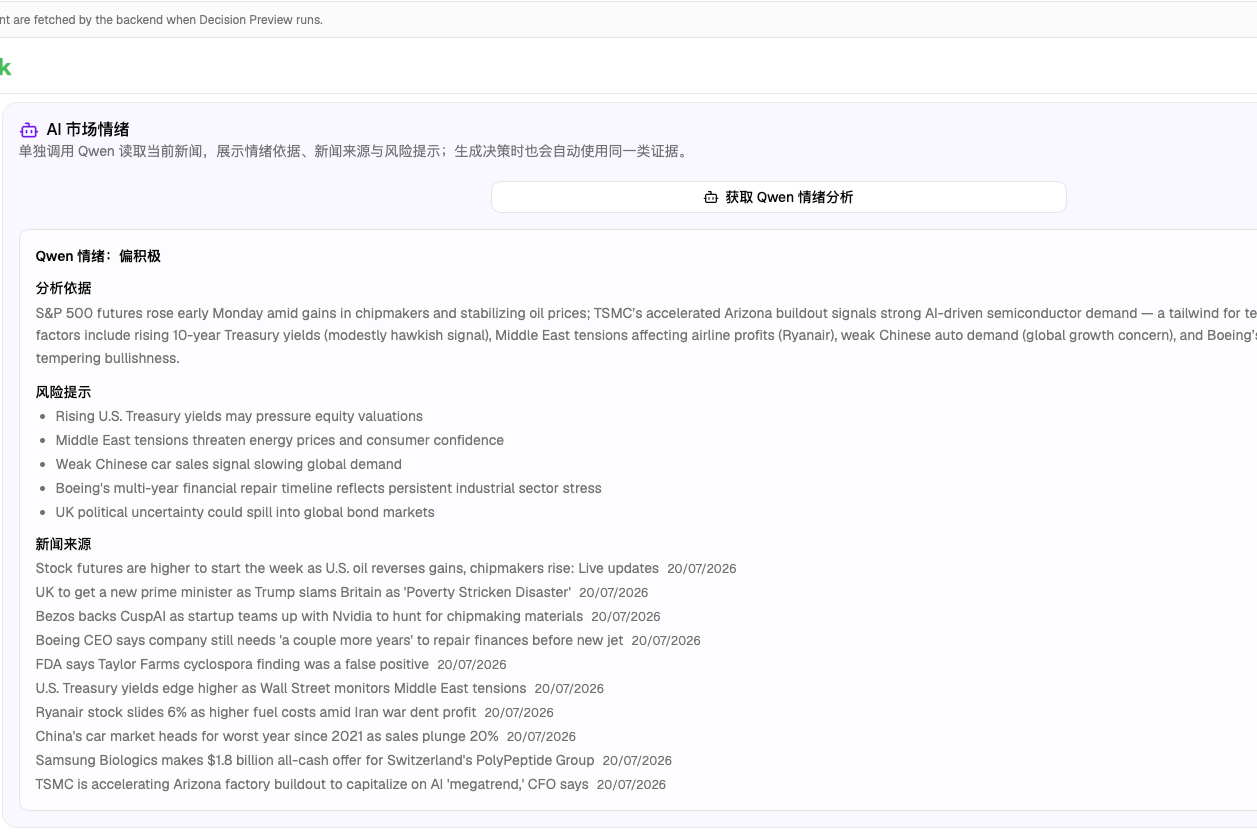The width and height of the screenshot is (1257, 838).
Task: Click the 20/07/2026 date after the Ryanair headline
Action: point(519,713)
